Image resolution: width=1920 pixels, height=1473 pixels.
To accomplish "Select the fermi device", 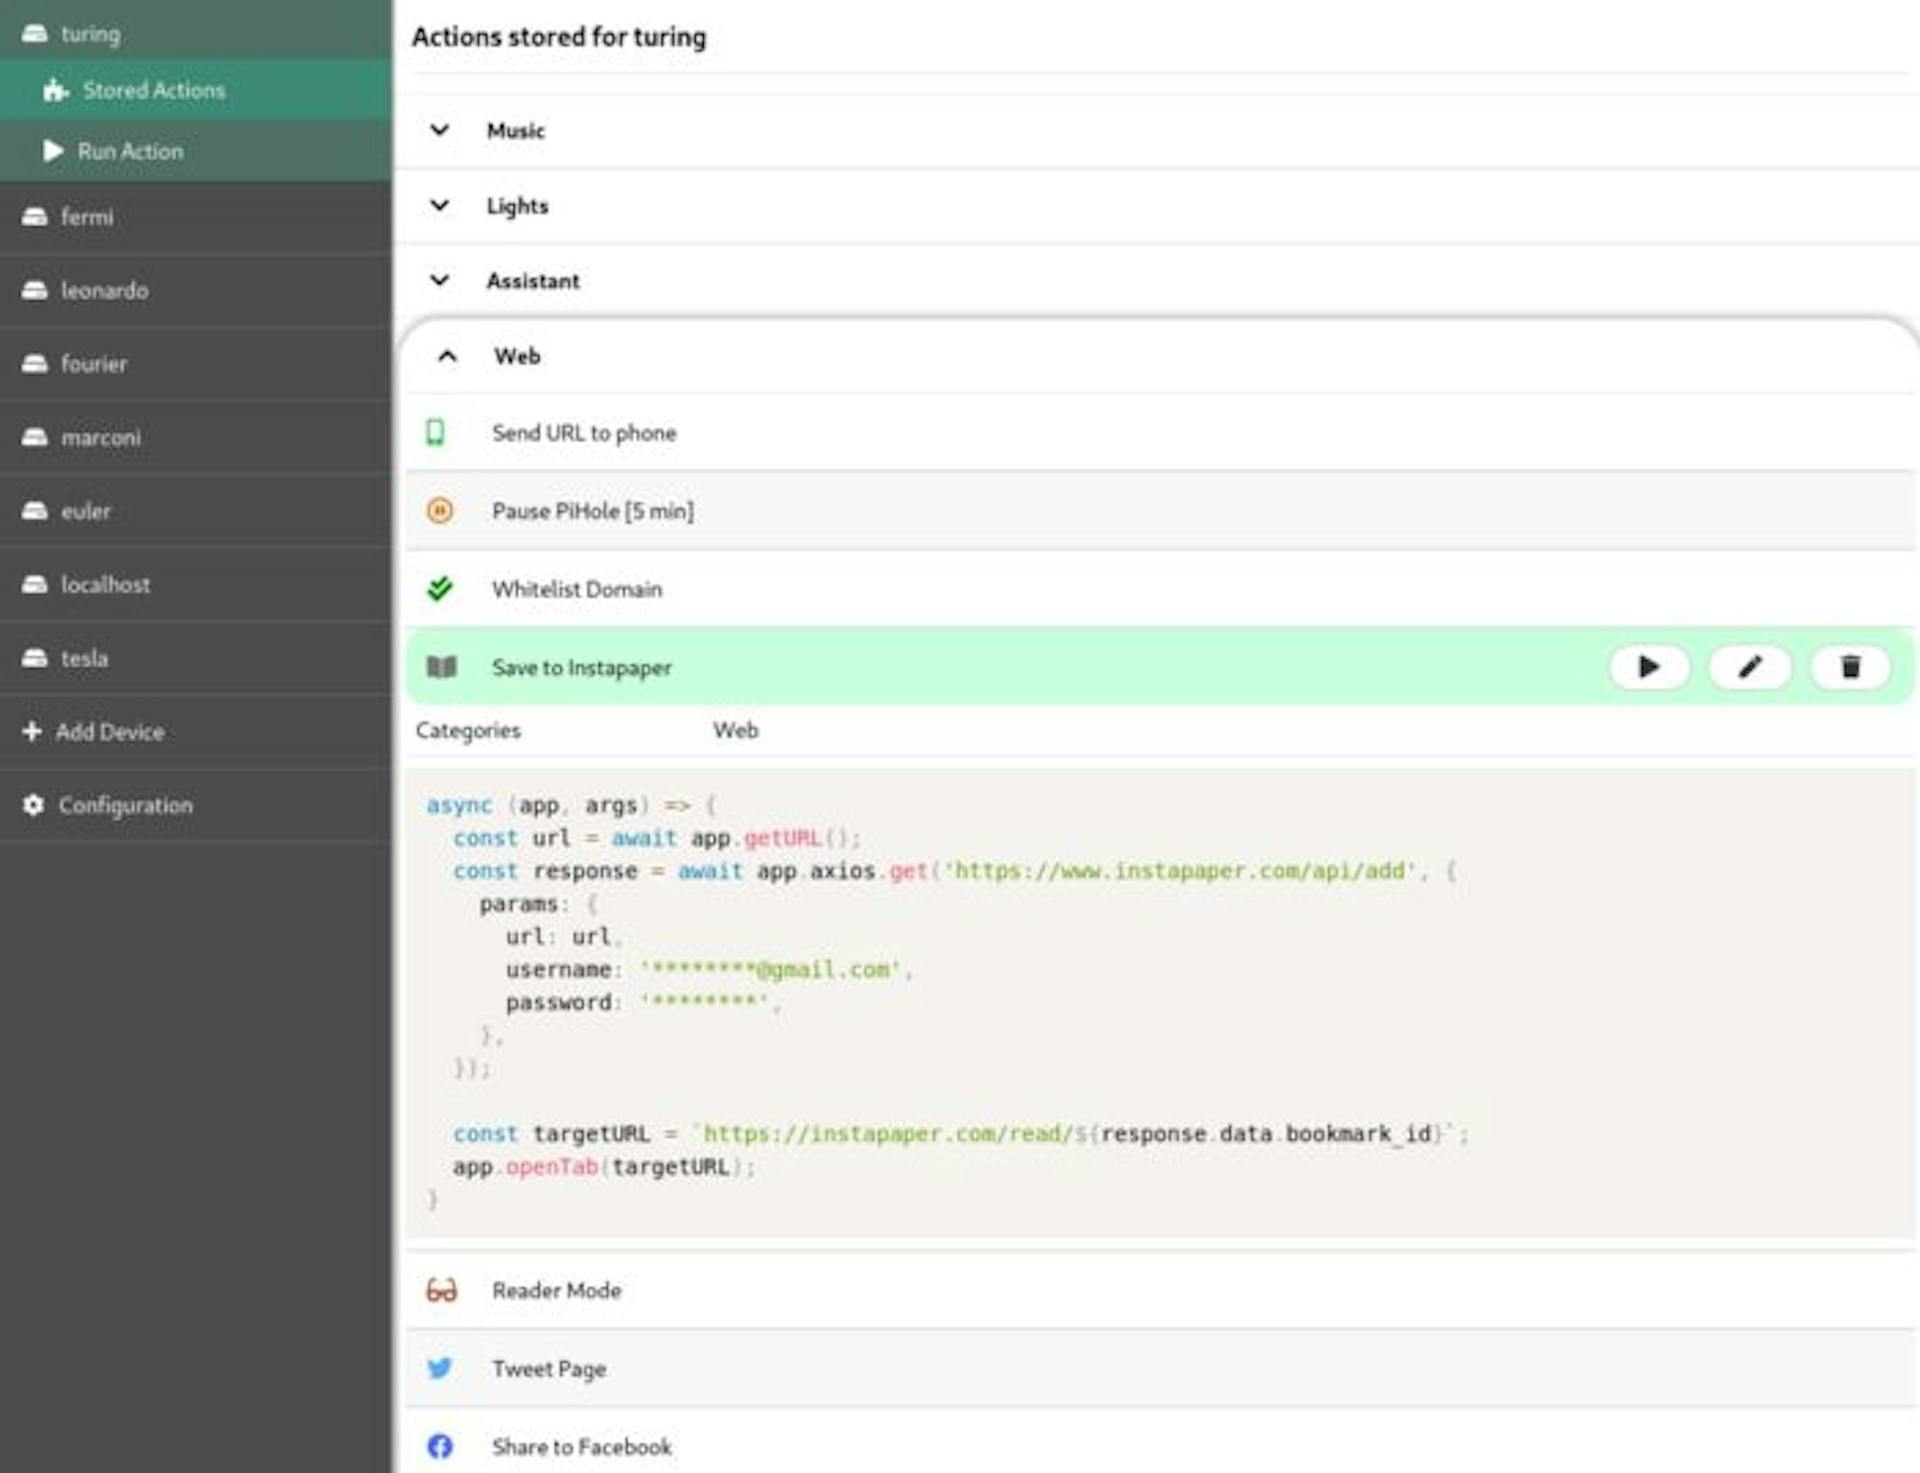I will pyautogui.click(x=87, y=217).
